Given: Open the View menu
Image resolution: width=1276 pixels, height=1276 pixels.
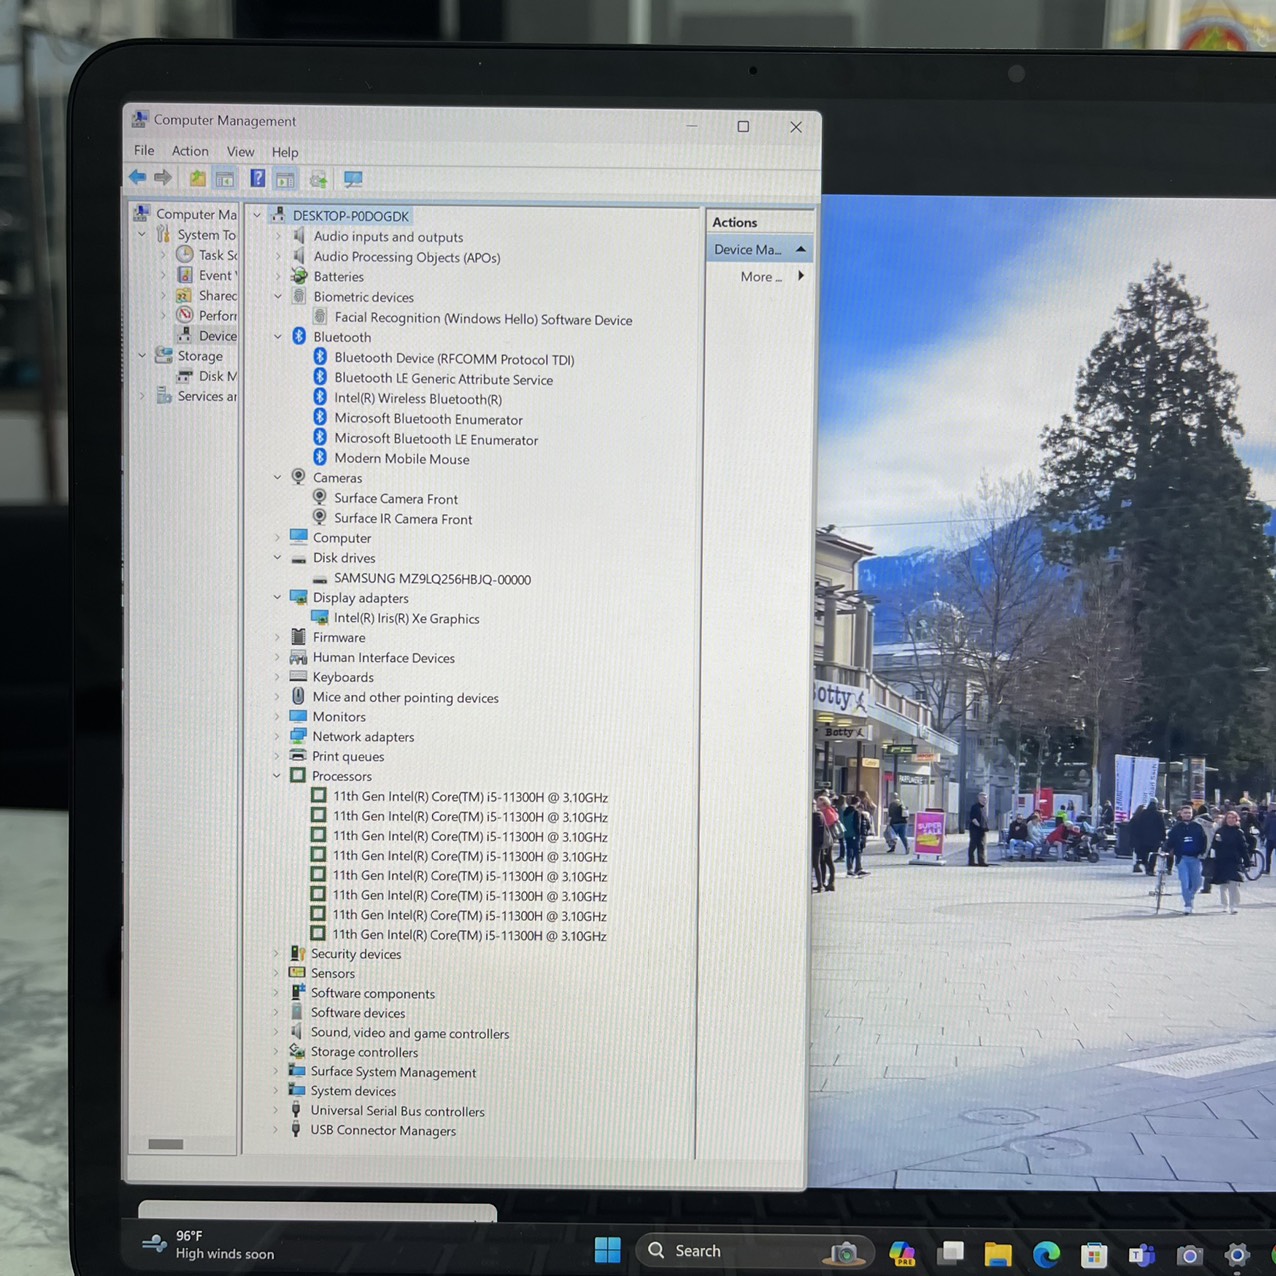Looking at the screenshot, I should coord(240,152).
